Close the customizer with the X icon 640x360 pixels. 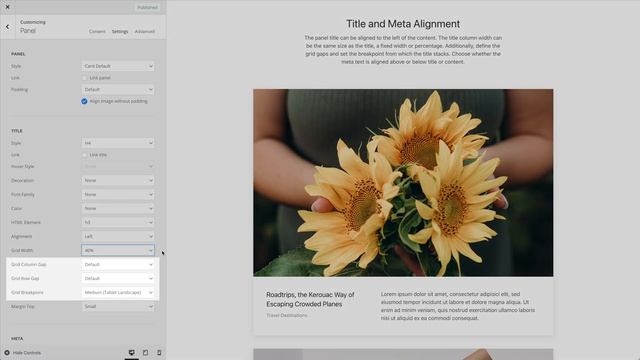click(7, 7)
